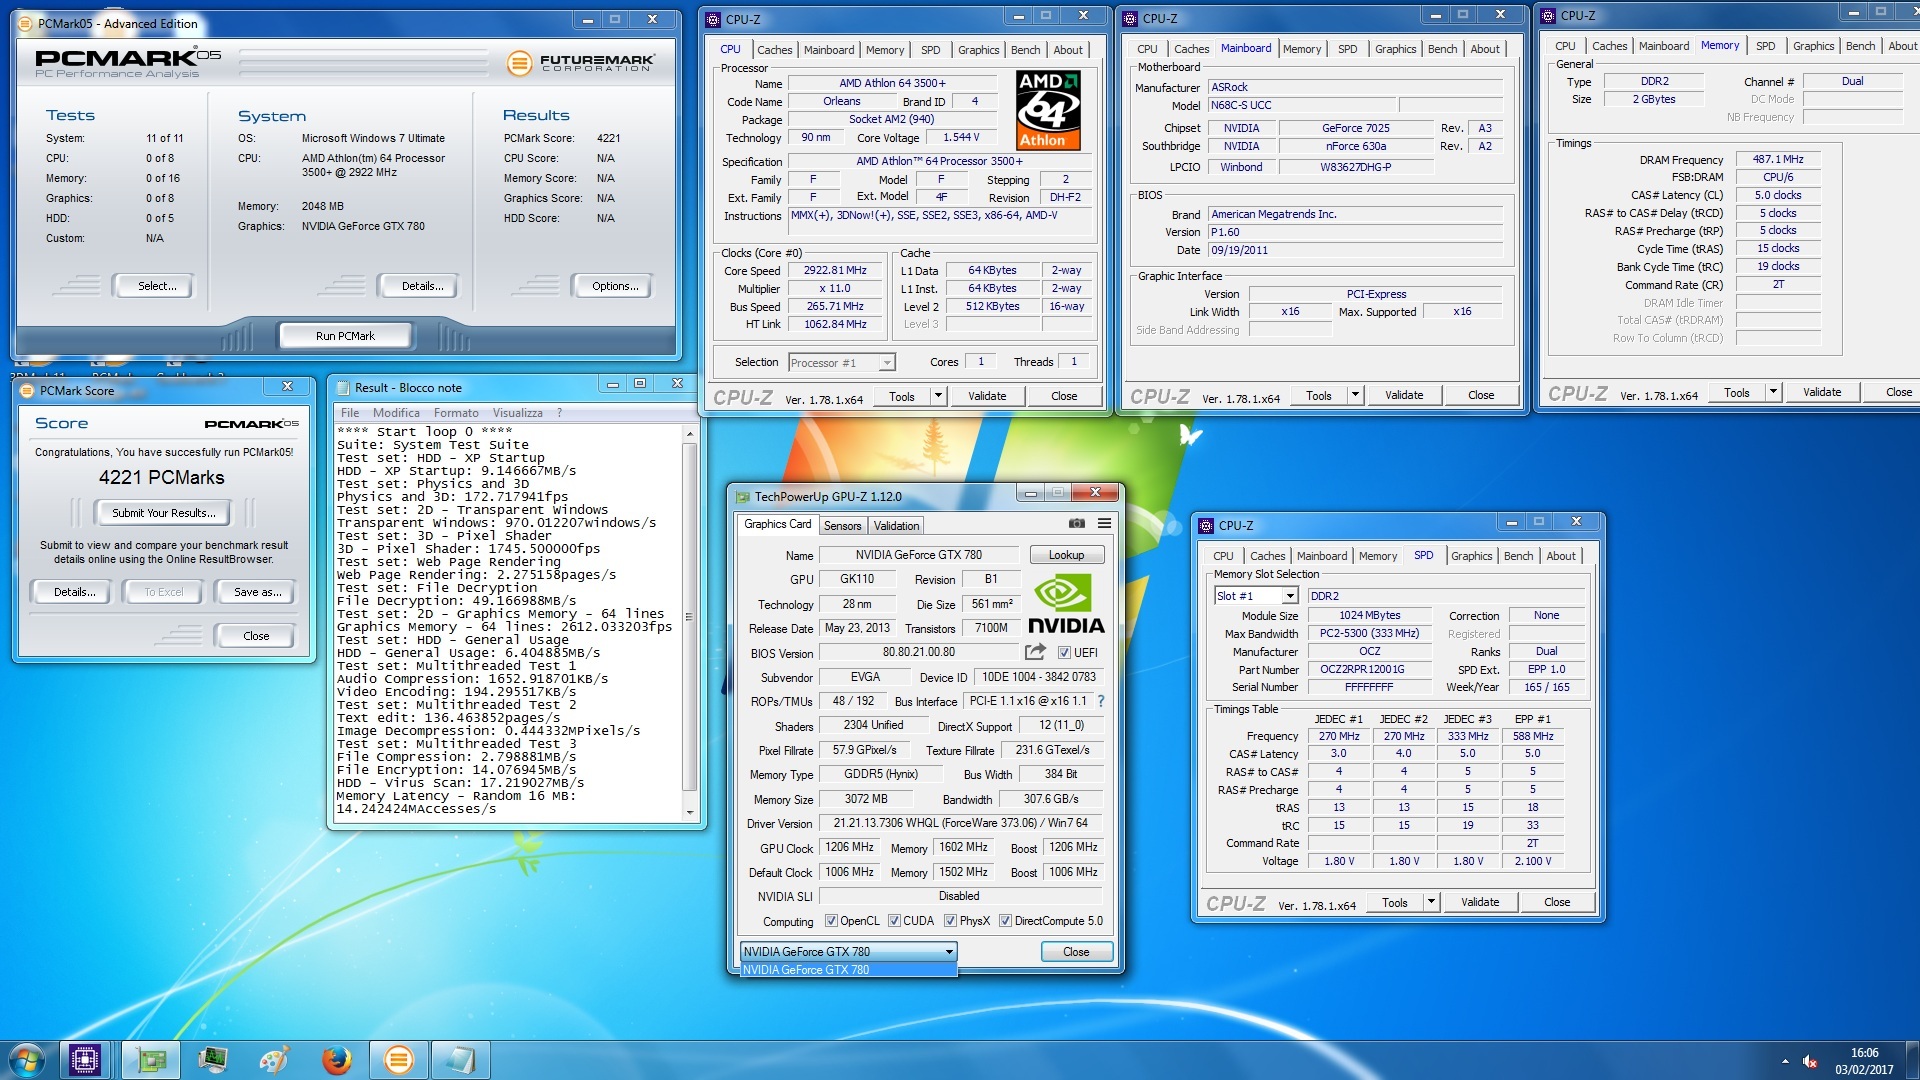Take a GPU-Z screenshot with camera icon
Image resolution: width=1920 pixels, height=1080 pixels.
coord(1076,524)
